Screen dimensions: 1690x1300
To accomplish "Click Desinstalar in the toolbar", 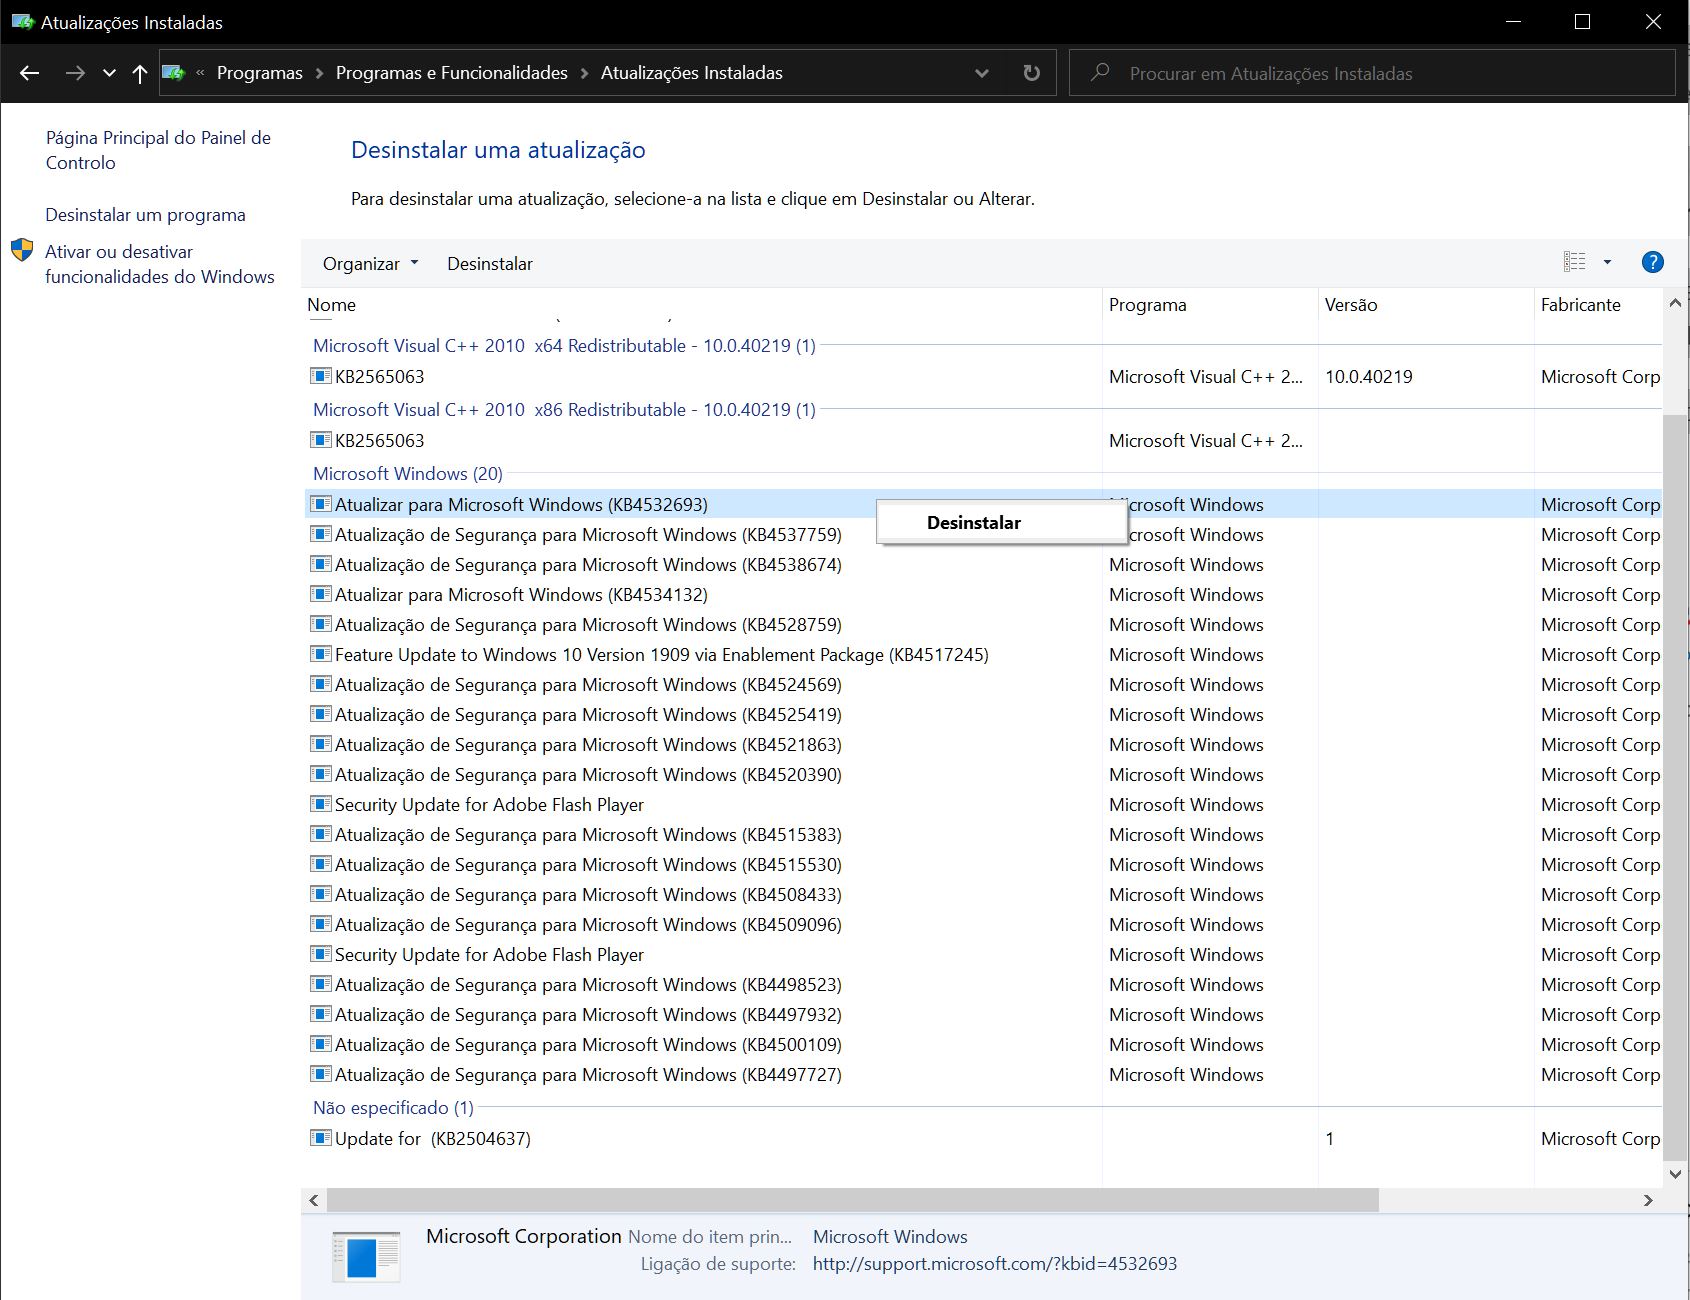I will coord(489,264).
